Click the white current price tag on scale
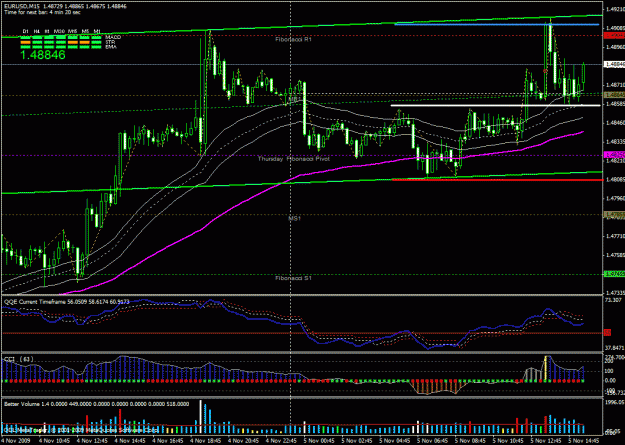Image resolution: width=625 pixels, height=445 pixels. [615, 64]
